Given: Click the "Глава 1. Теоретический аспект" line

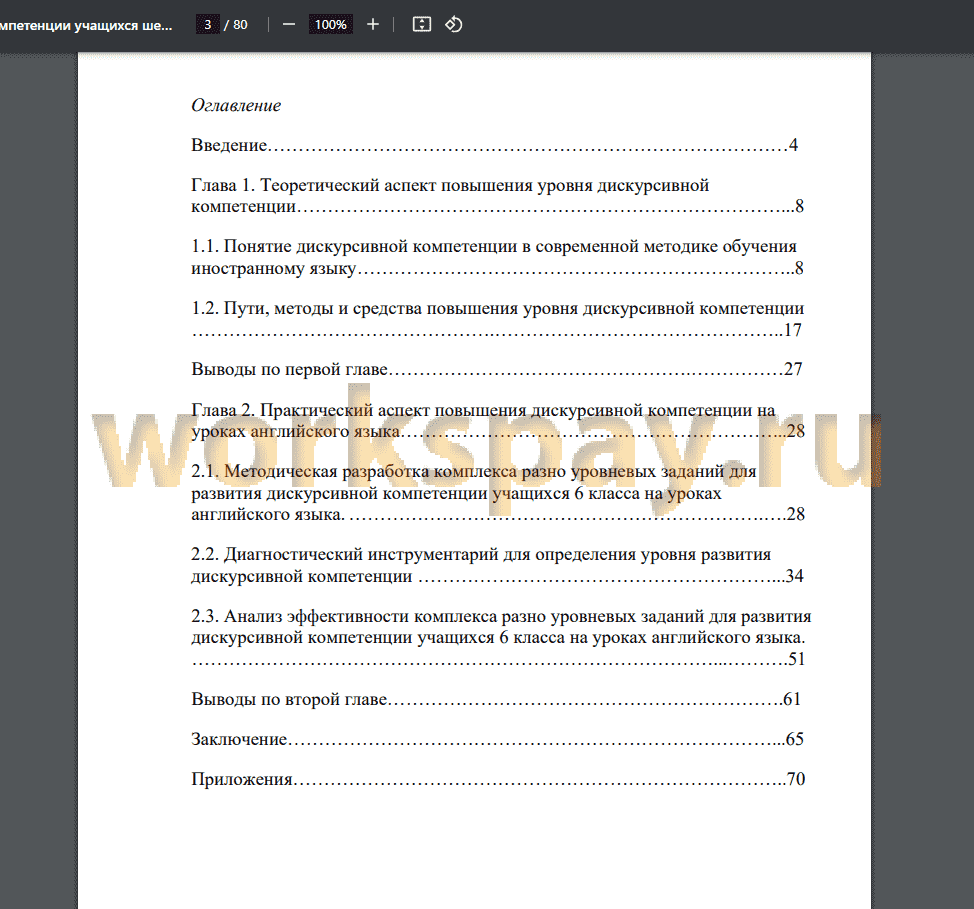Looking at the screenshot, I should click(x=498, y=196).
